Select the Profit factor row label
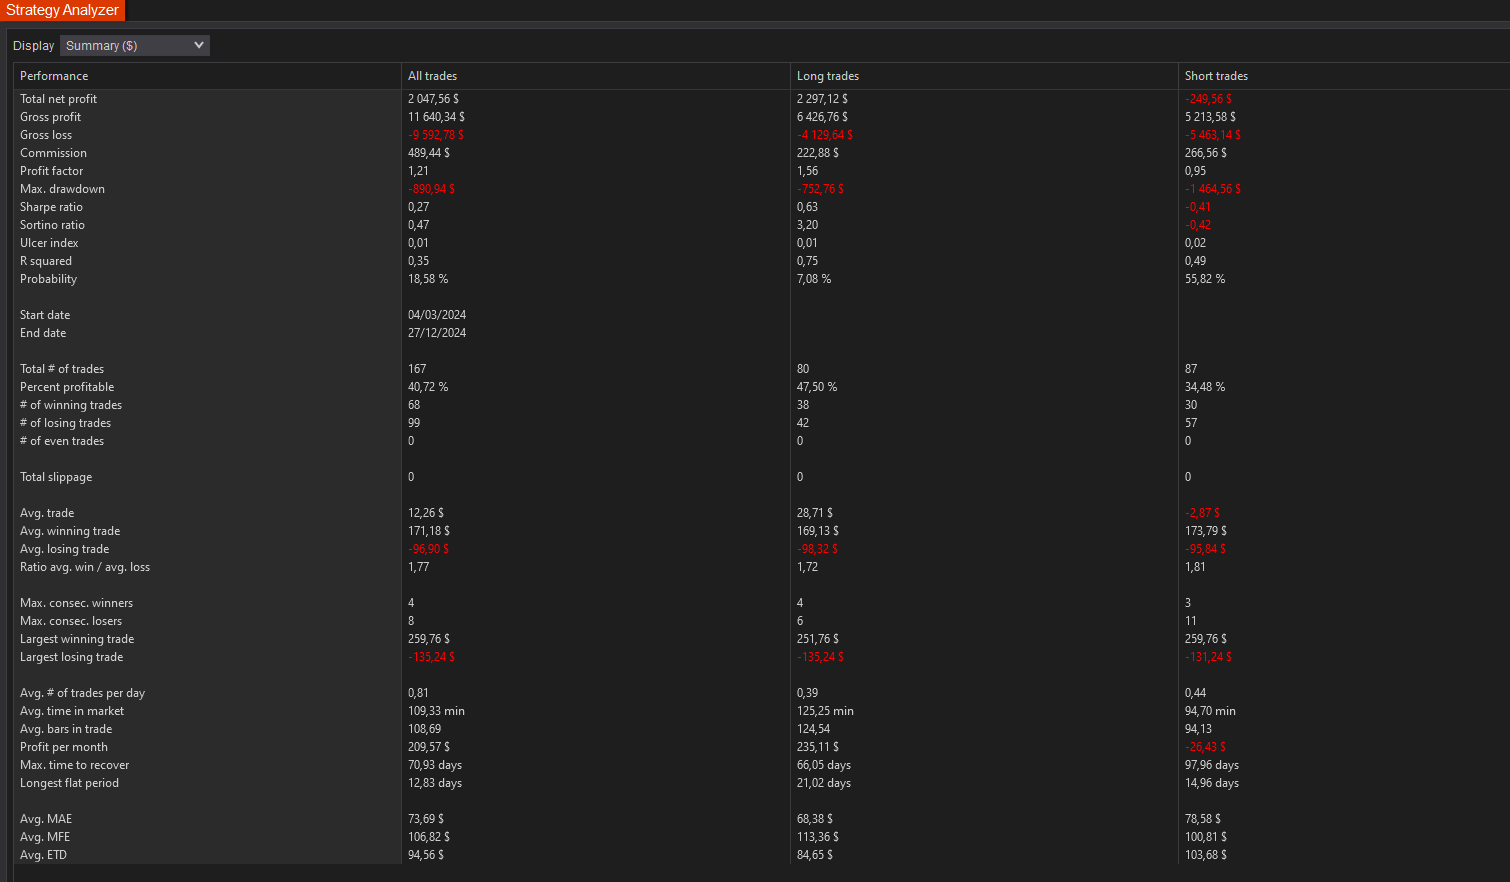This screenshot has height=882, width=1510. point(51,171)
